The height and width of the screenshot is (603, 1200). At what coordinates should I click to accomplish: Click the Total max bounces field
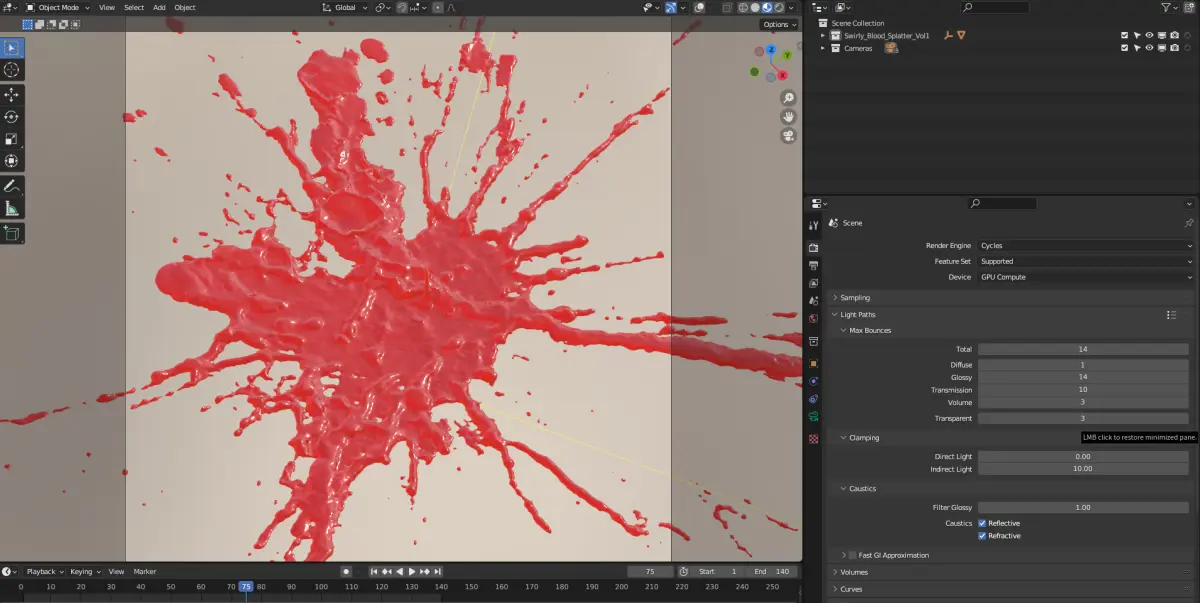tap(1083, 349)
